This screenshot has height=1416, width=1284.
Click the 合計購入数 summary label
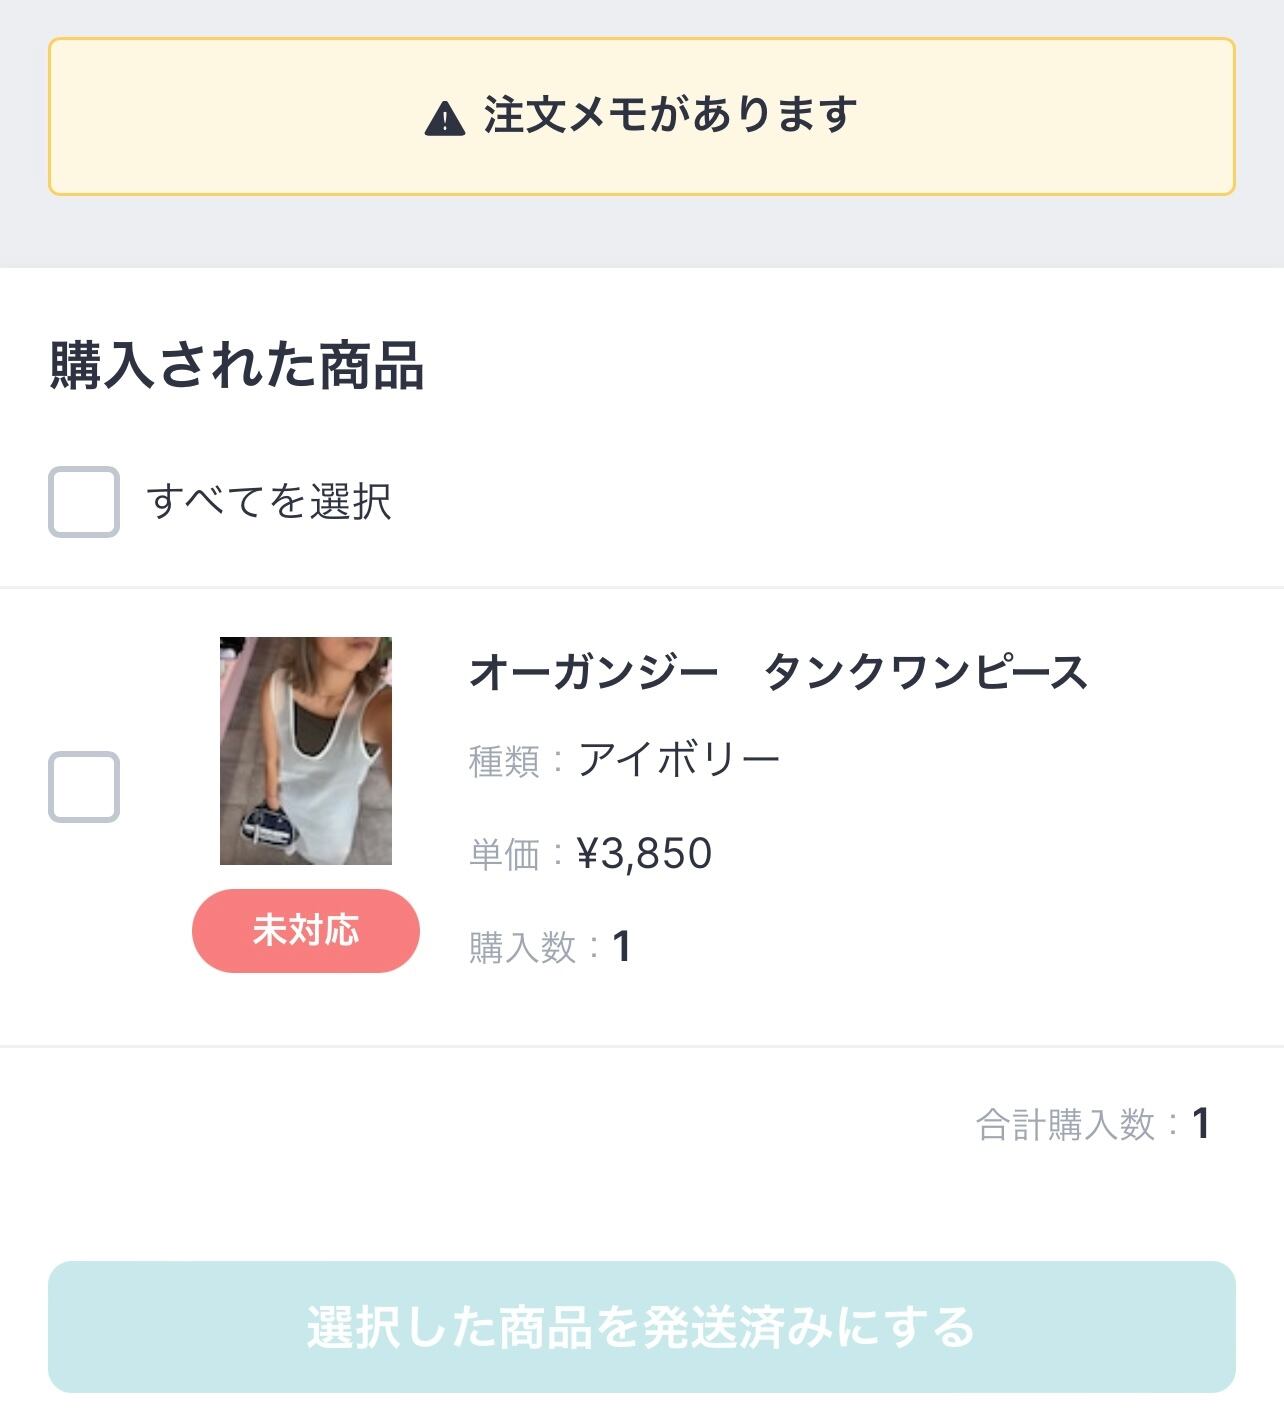(x=1065, y=1125)
